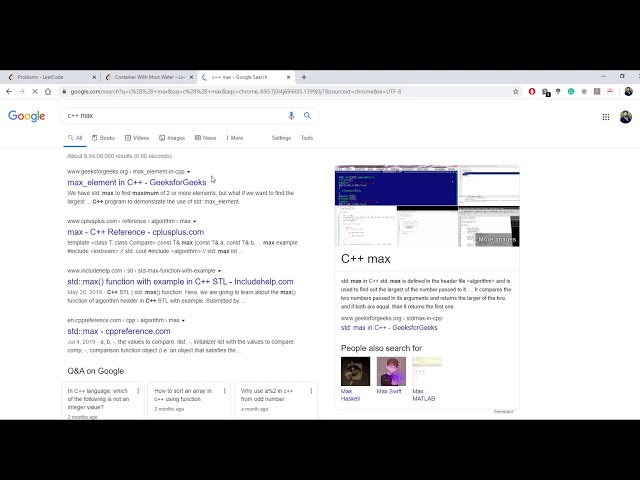Click the site lock icon in address bar

[64, 92]
